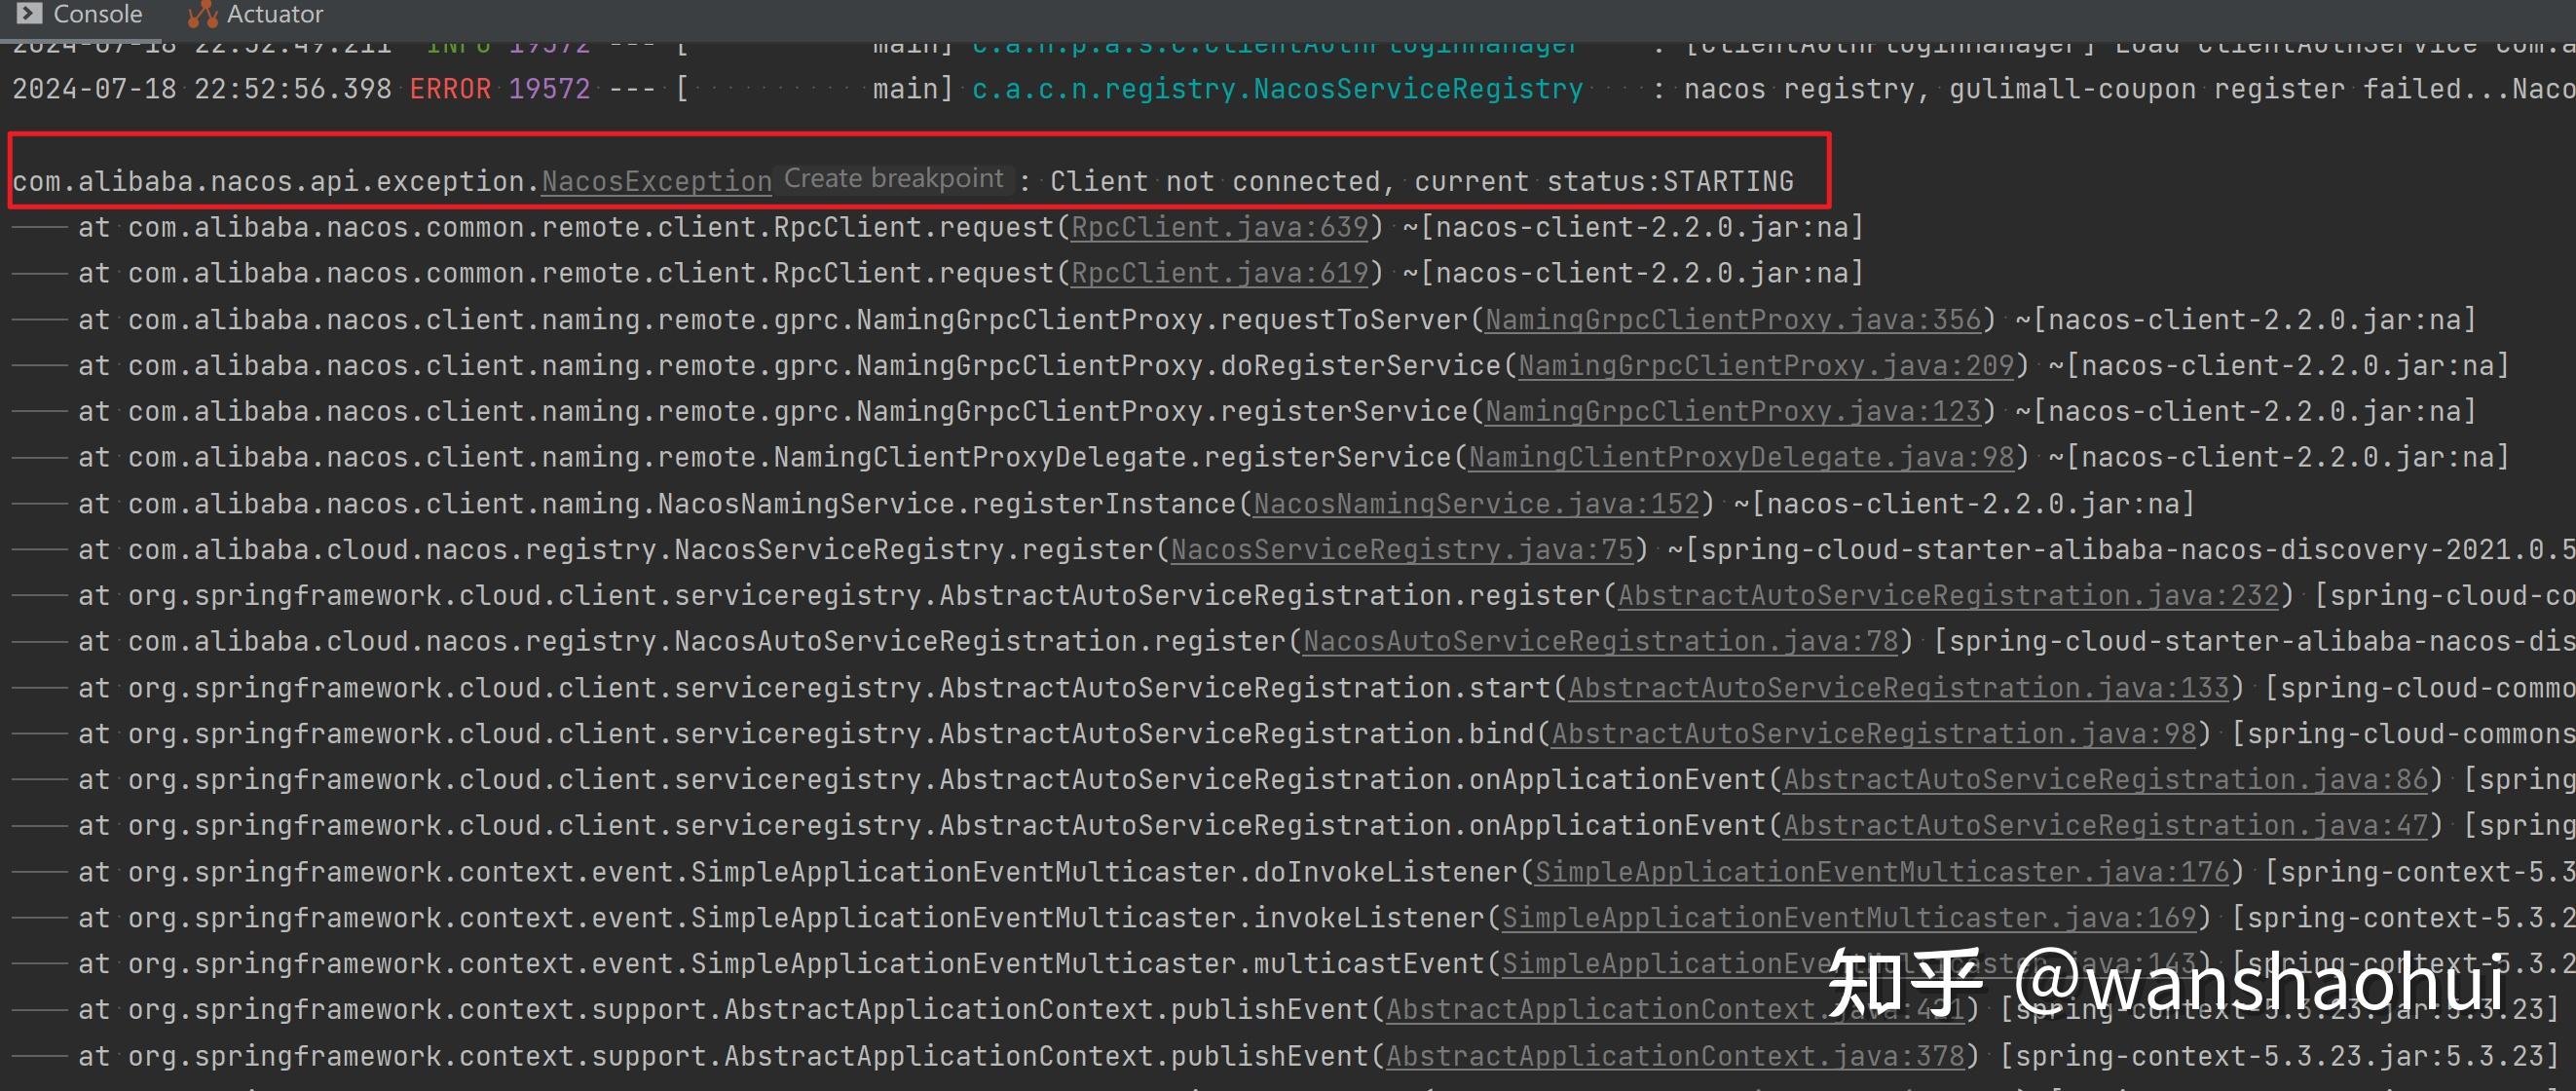This screenshot has height=1091, width=2576.
Task: Open NacosServiceRegistry.java:75 link
Action: [x=1402, y=549]
